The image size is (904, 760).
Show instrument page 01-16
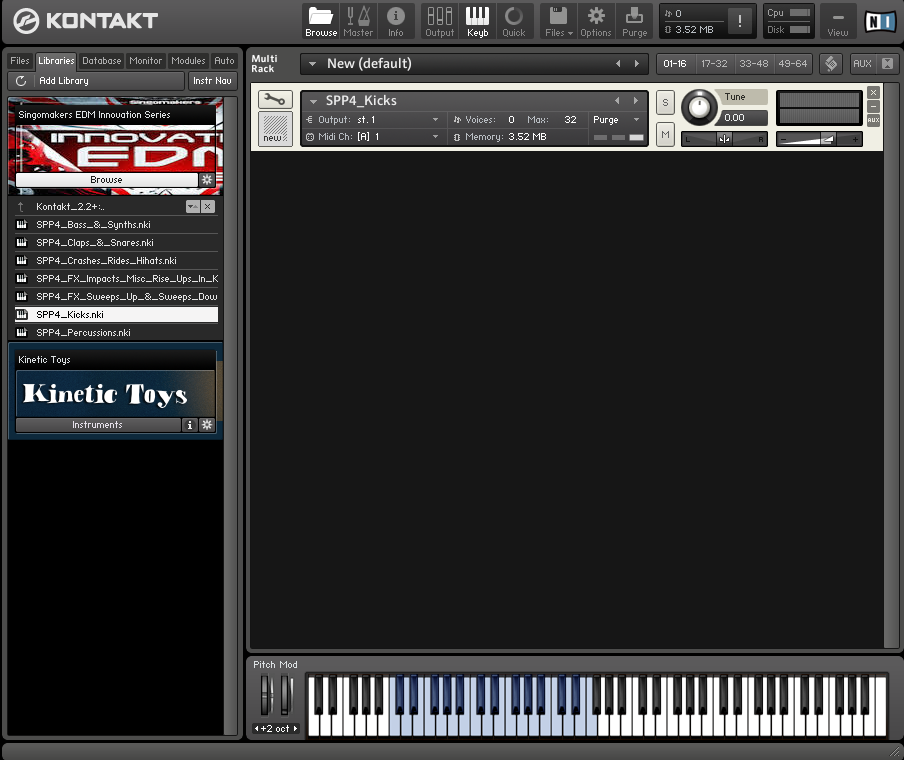tap(675, 63)
